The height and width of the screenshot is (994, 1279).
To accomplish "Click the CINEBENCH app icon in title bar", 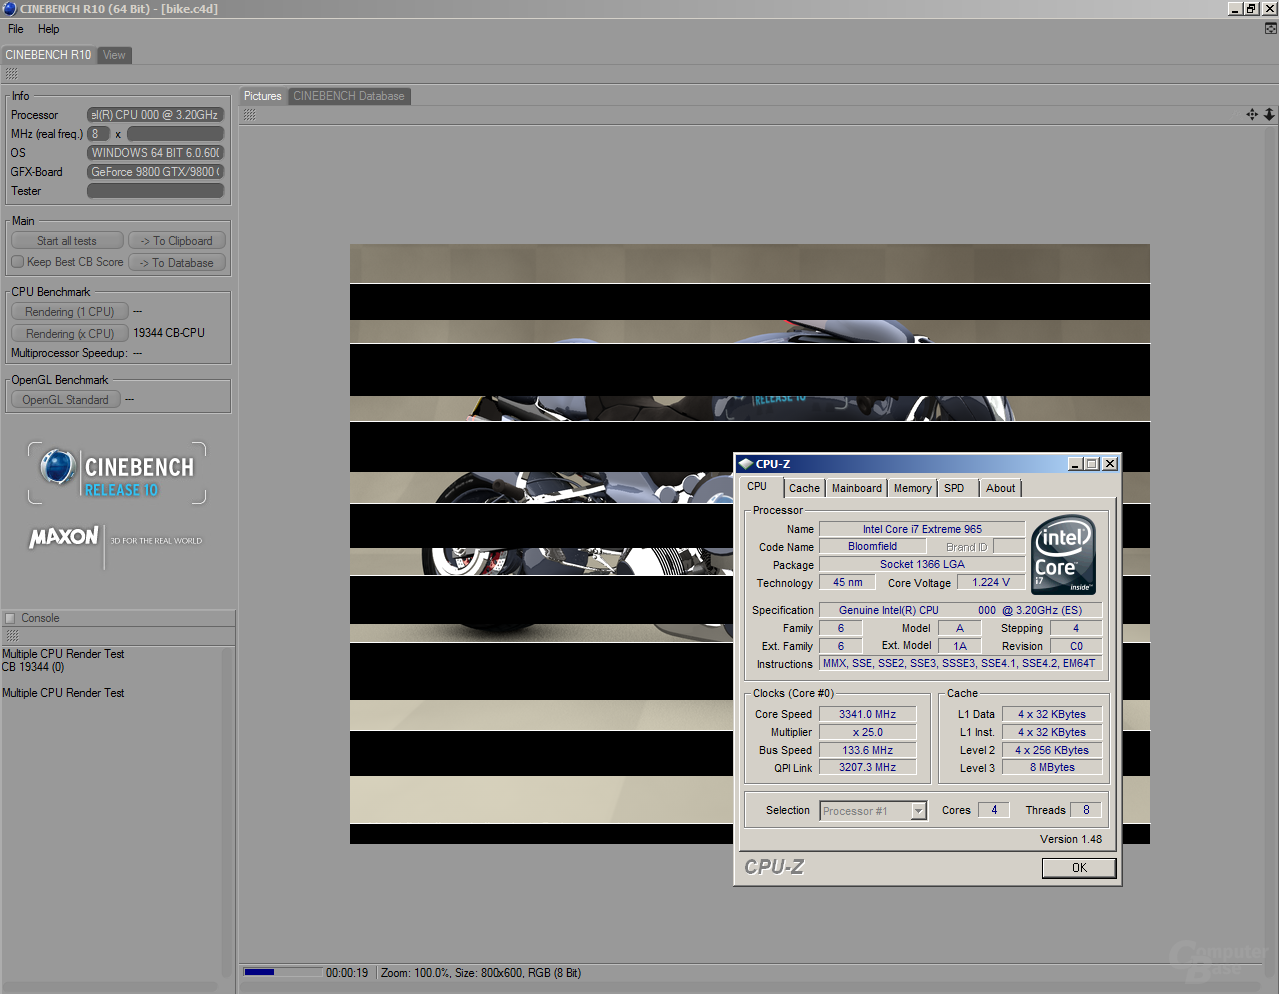I will (9, 9).
